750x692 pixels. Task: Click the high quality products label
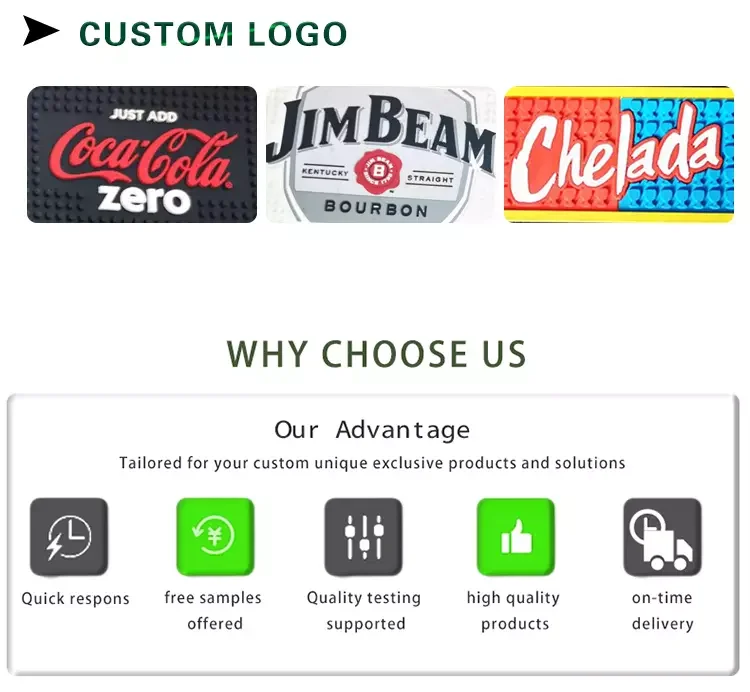(513, 611)
